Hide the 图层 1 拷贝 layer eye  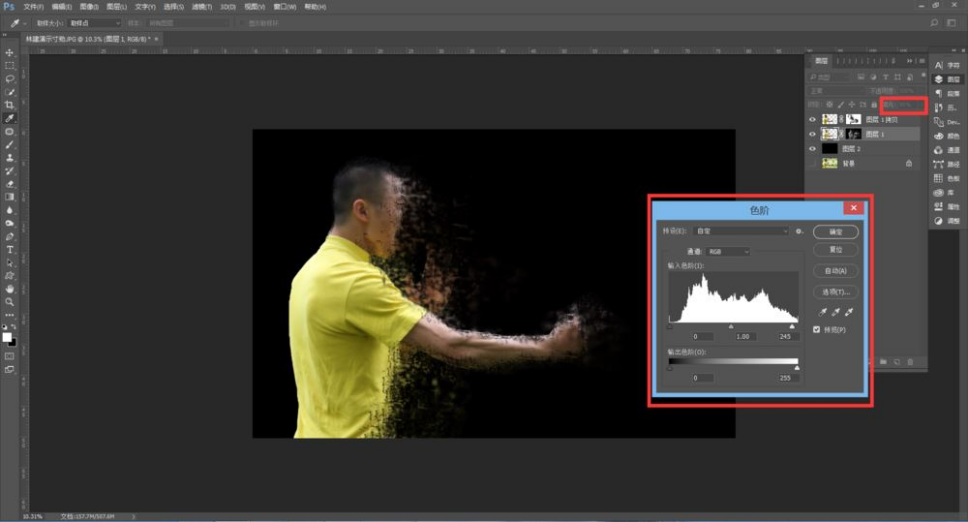point(812,119)
